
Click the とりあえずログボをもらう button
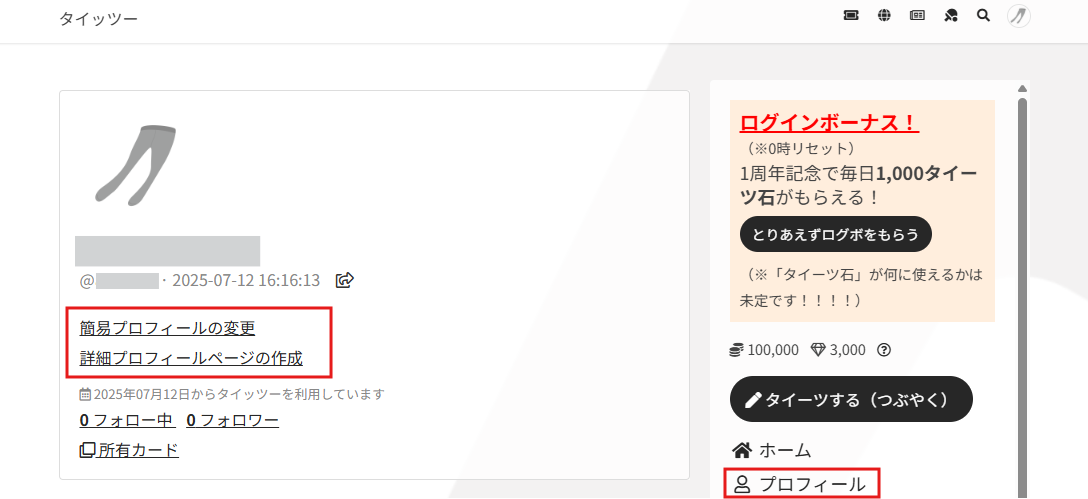click(835, 235)
